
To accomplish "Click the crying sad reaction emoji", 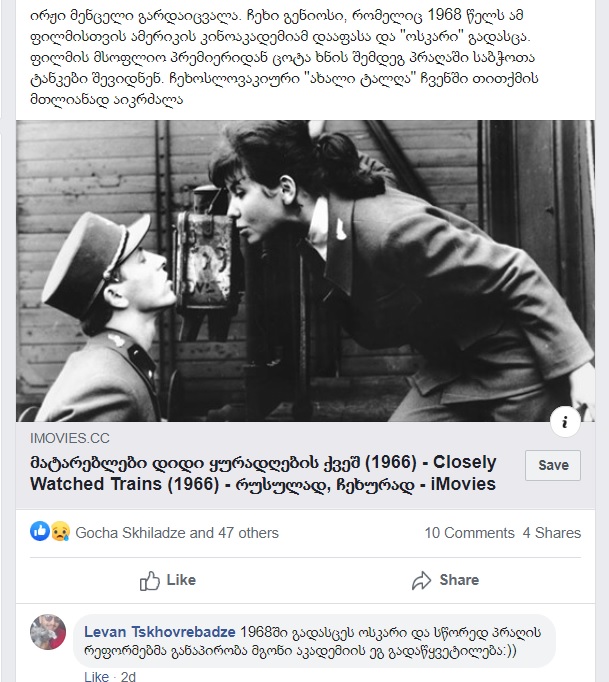I will (60, 532).
